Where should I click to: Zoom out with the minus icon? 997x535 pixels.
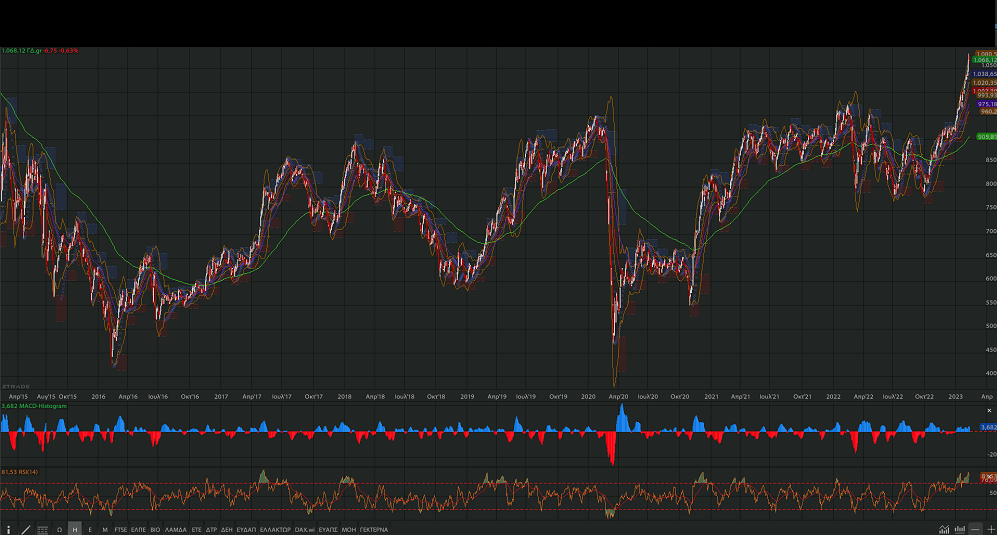tap(976, 528)
